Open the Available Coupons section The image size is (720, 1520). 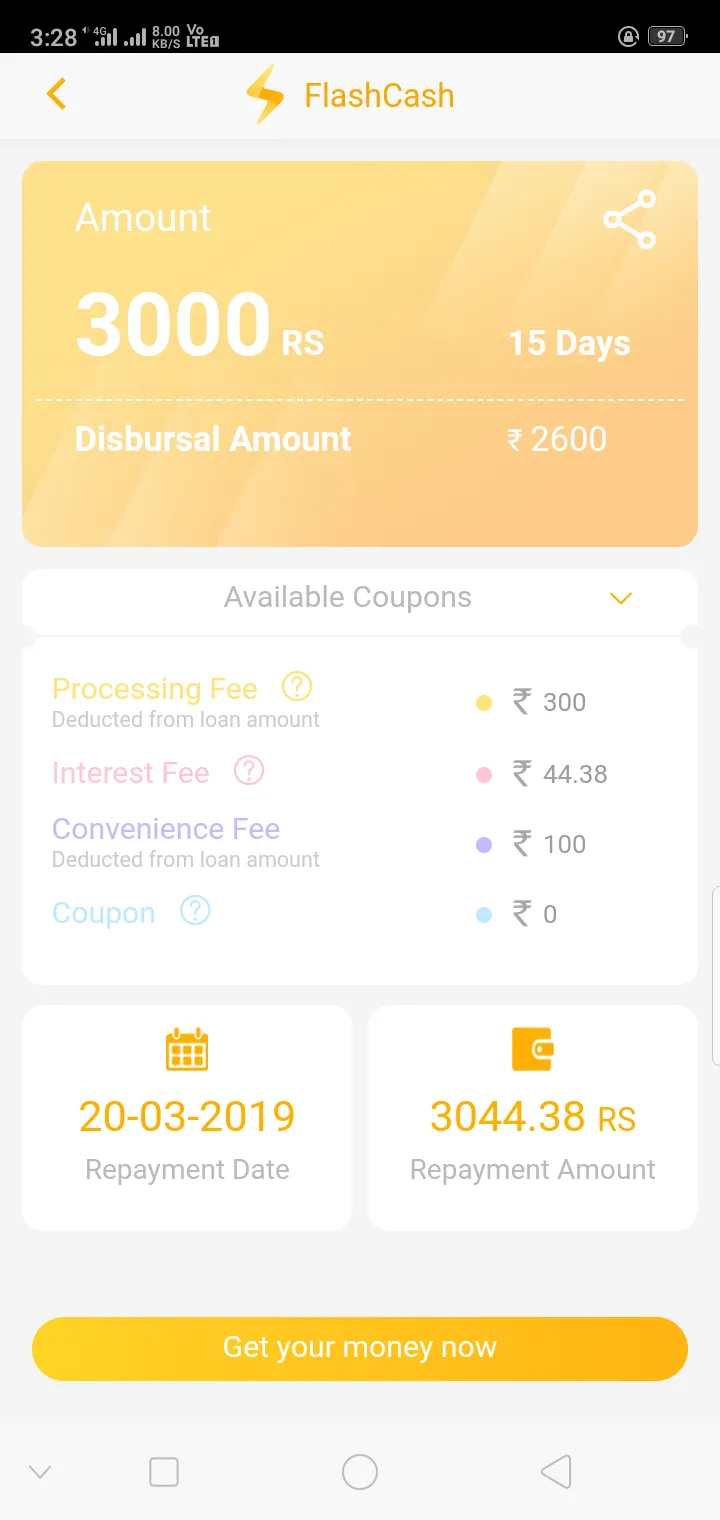click(x=348, y=598)
